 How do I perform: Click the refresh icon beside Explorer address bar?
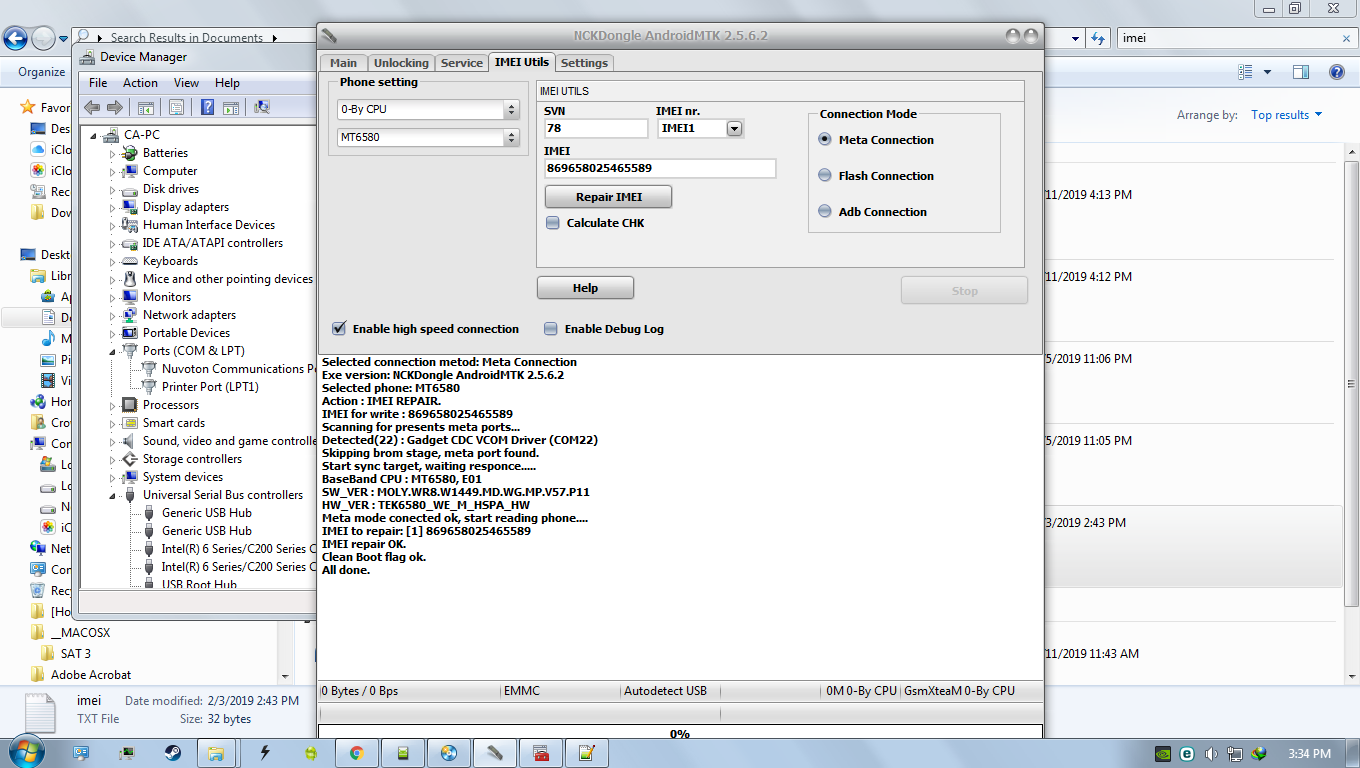click(x=1099, y=38)
